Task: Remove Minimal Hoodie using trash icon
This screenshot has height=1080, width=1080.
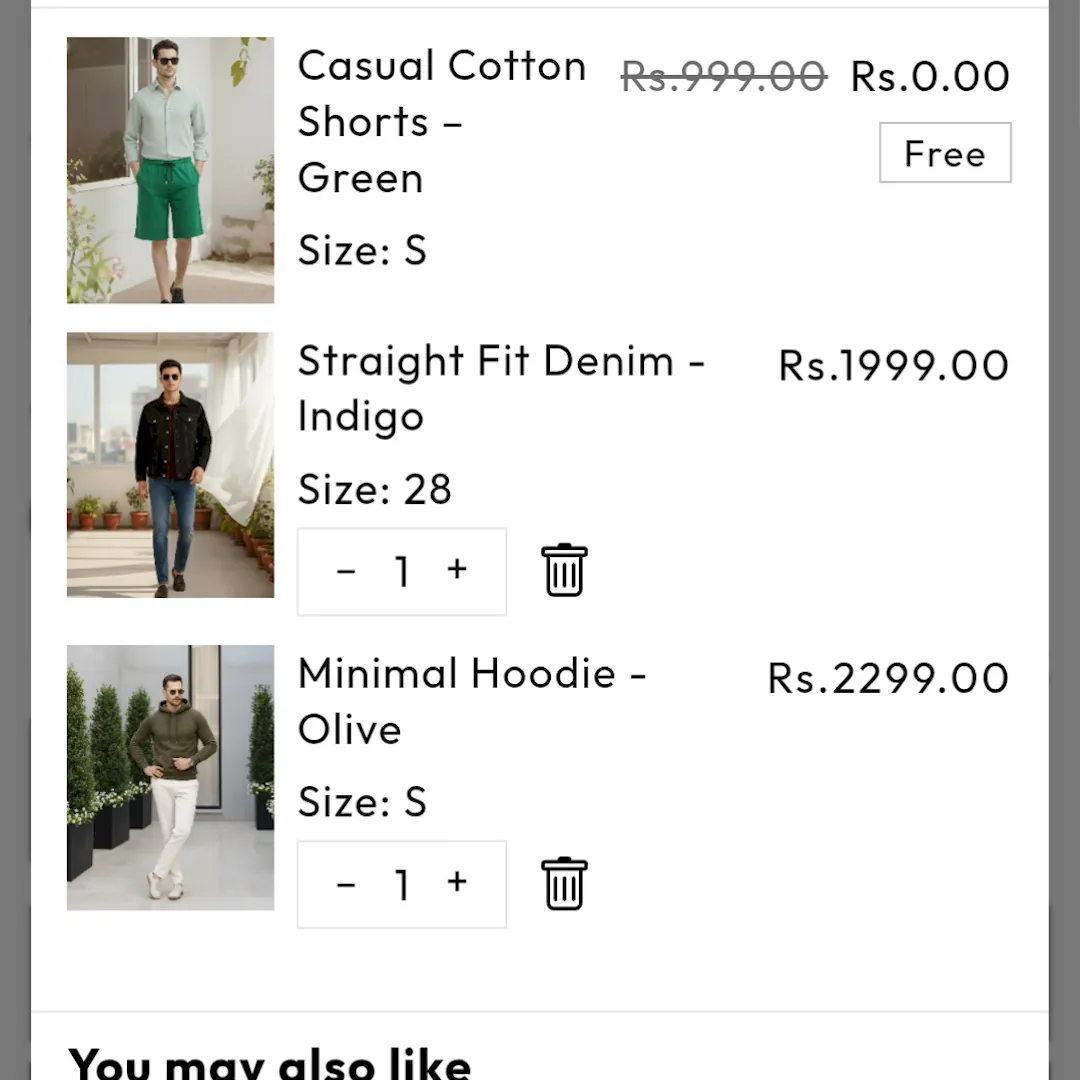Action: point(564,884)
